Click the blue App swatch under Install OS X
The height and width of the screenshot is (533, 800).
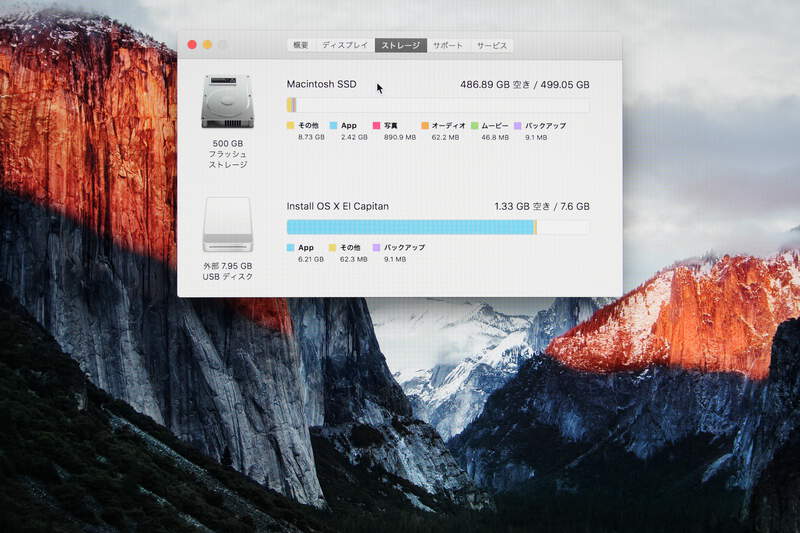click(291, 247)
